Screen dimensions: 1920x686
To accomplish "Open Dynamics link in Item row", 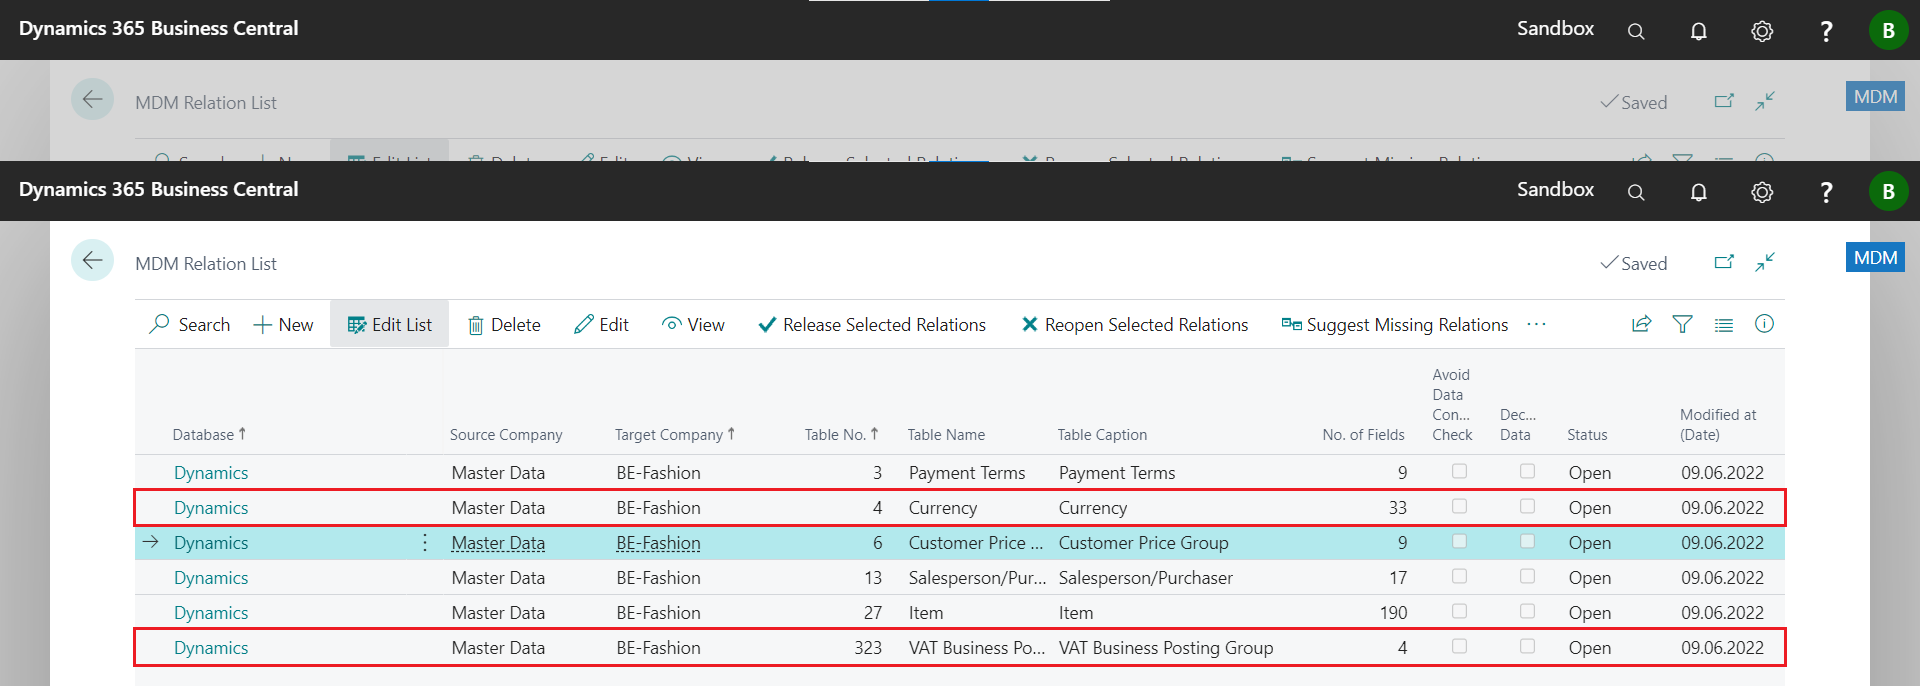I will tap(211, 612).
